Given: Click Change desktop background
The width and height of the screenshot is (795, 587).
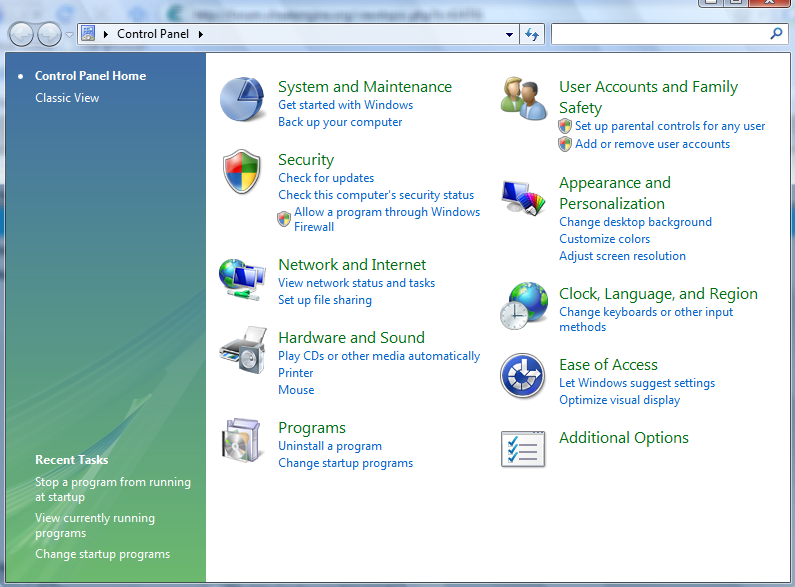Looking at the screenshot, I should point(635,222).
